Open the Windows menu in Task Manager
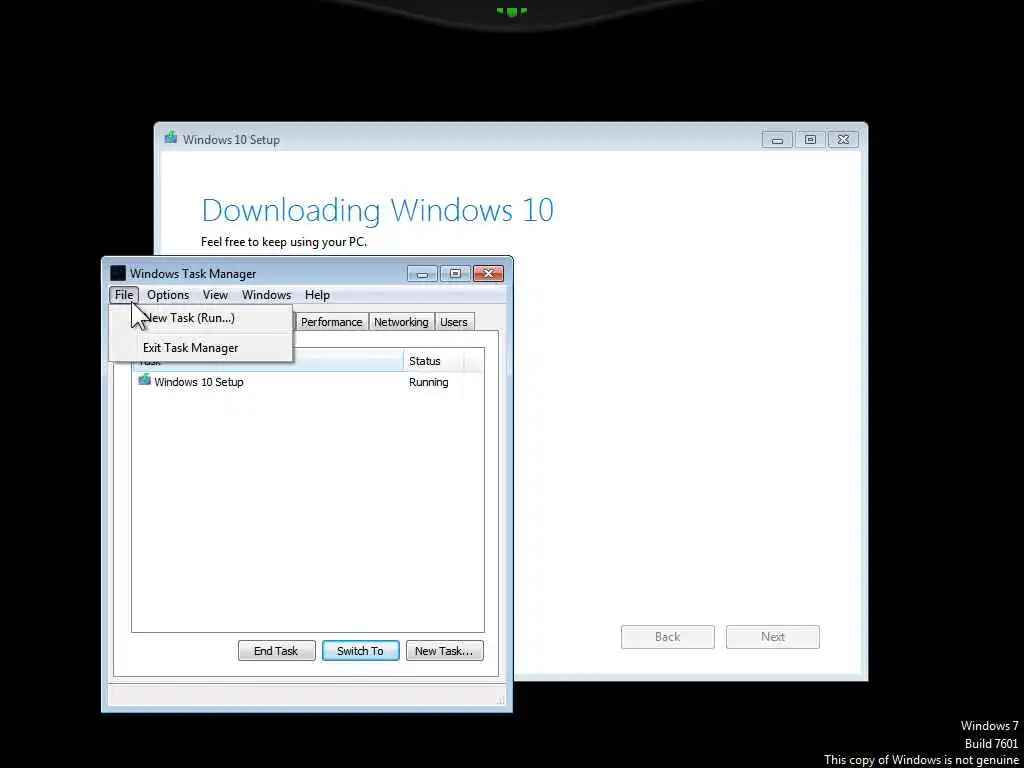The height and width of the screenshot is (768, 1024). click(x=266, y=295)
